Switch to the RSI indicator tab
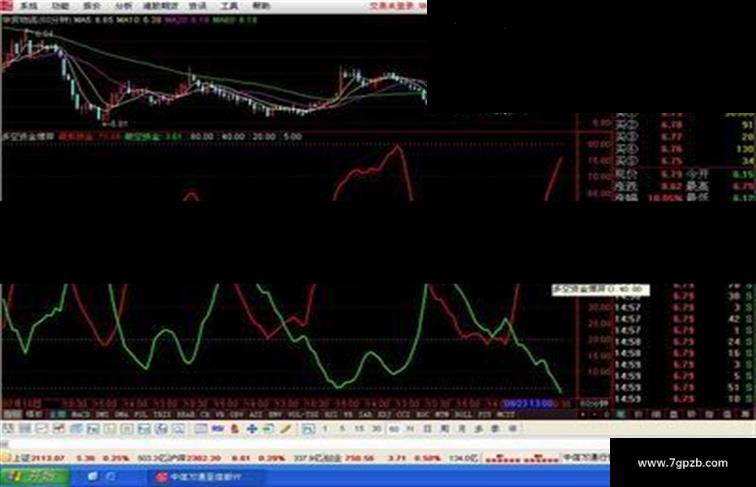 pos(331,414)
